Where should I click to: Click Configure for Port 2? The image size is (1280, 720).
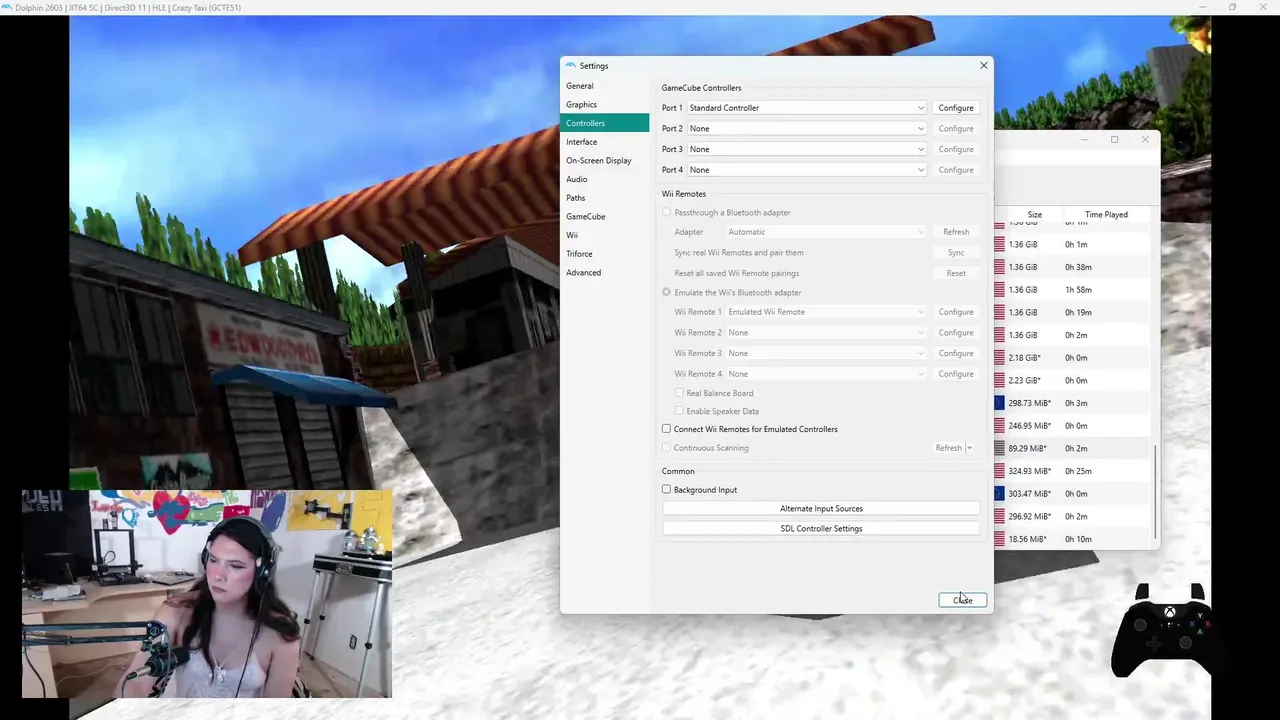coord(956,128)
